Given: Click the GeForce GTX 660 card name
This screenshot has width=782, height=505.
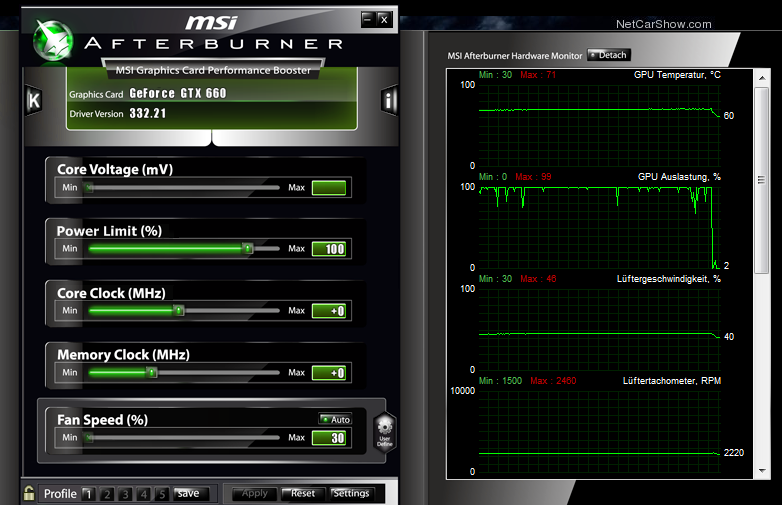Looking at the screenshot, I should click(x=178, y=93).
